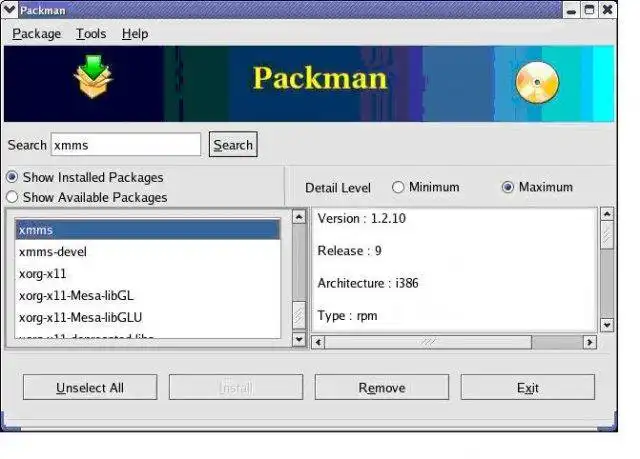Viewport: 640px width, 459px height.
Task: Select the xmms-devel package
Action: tap(148, 252)
